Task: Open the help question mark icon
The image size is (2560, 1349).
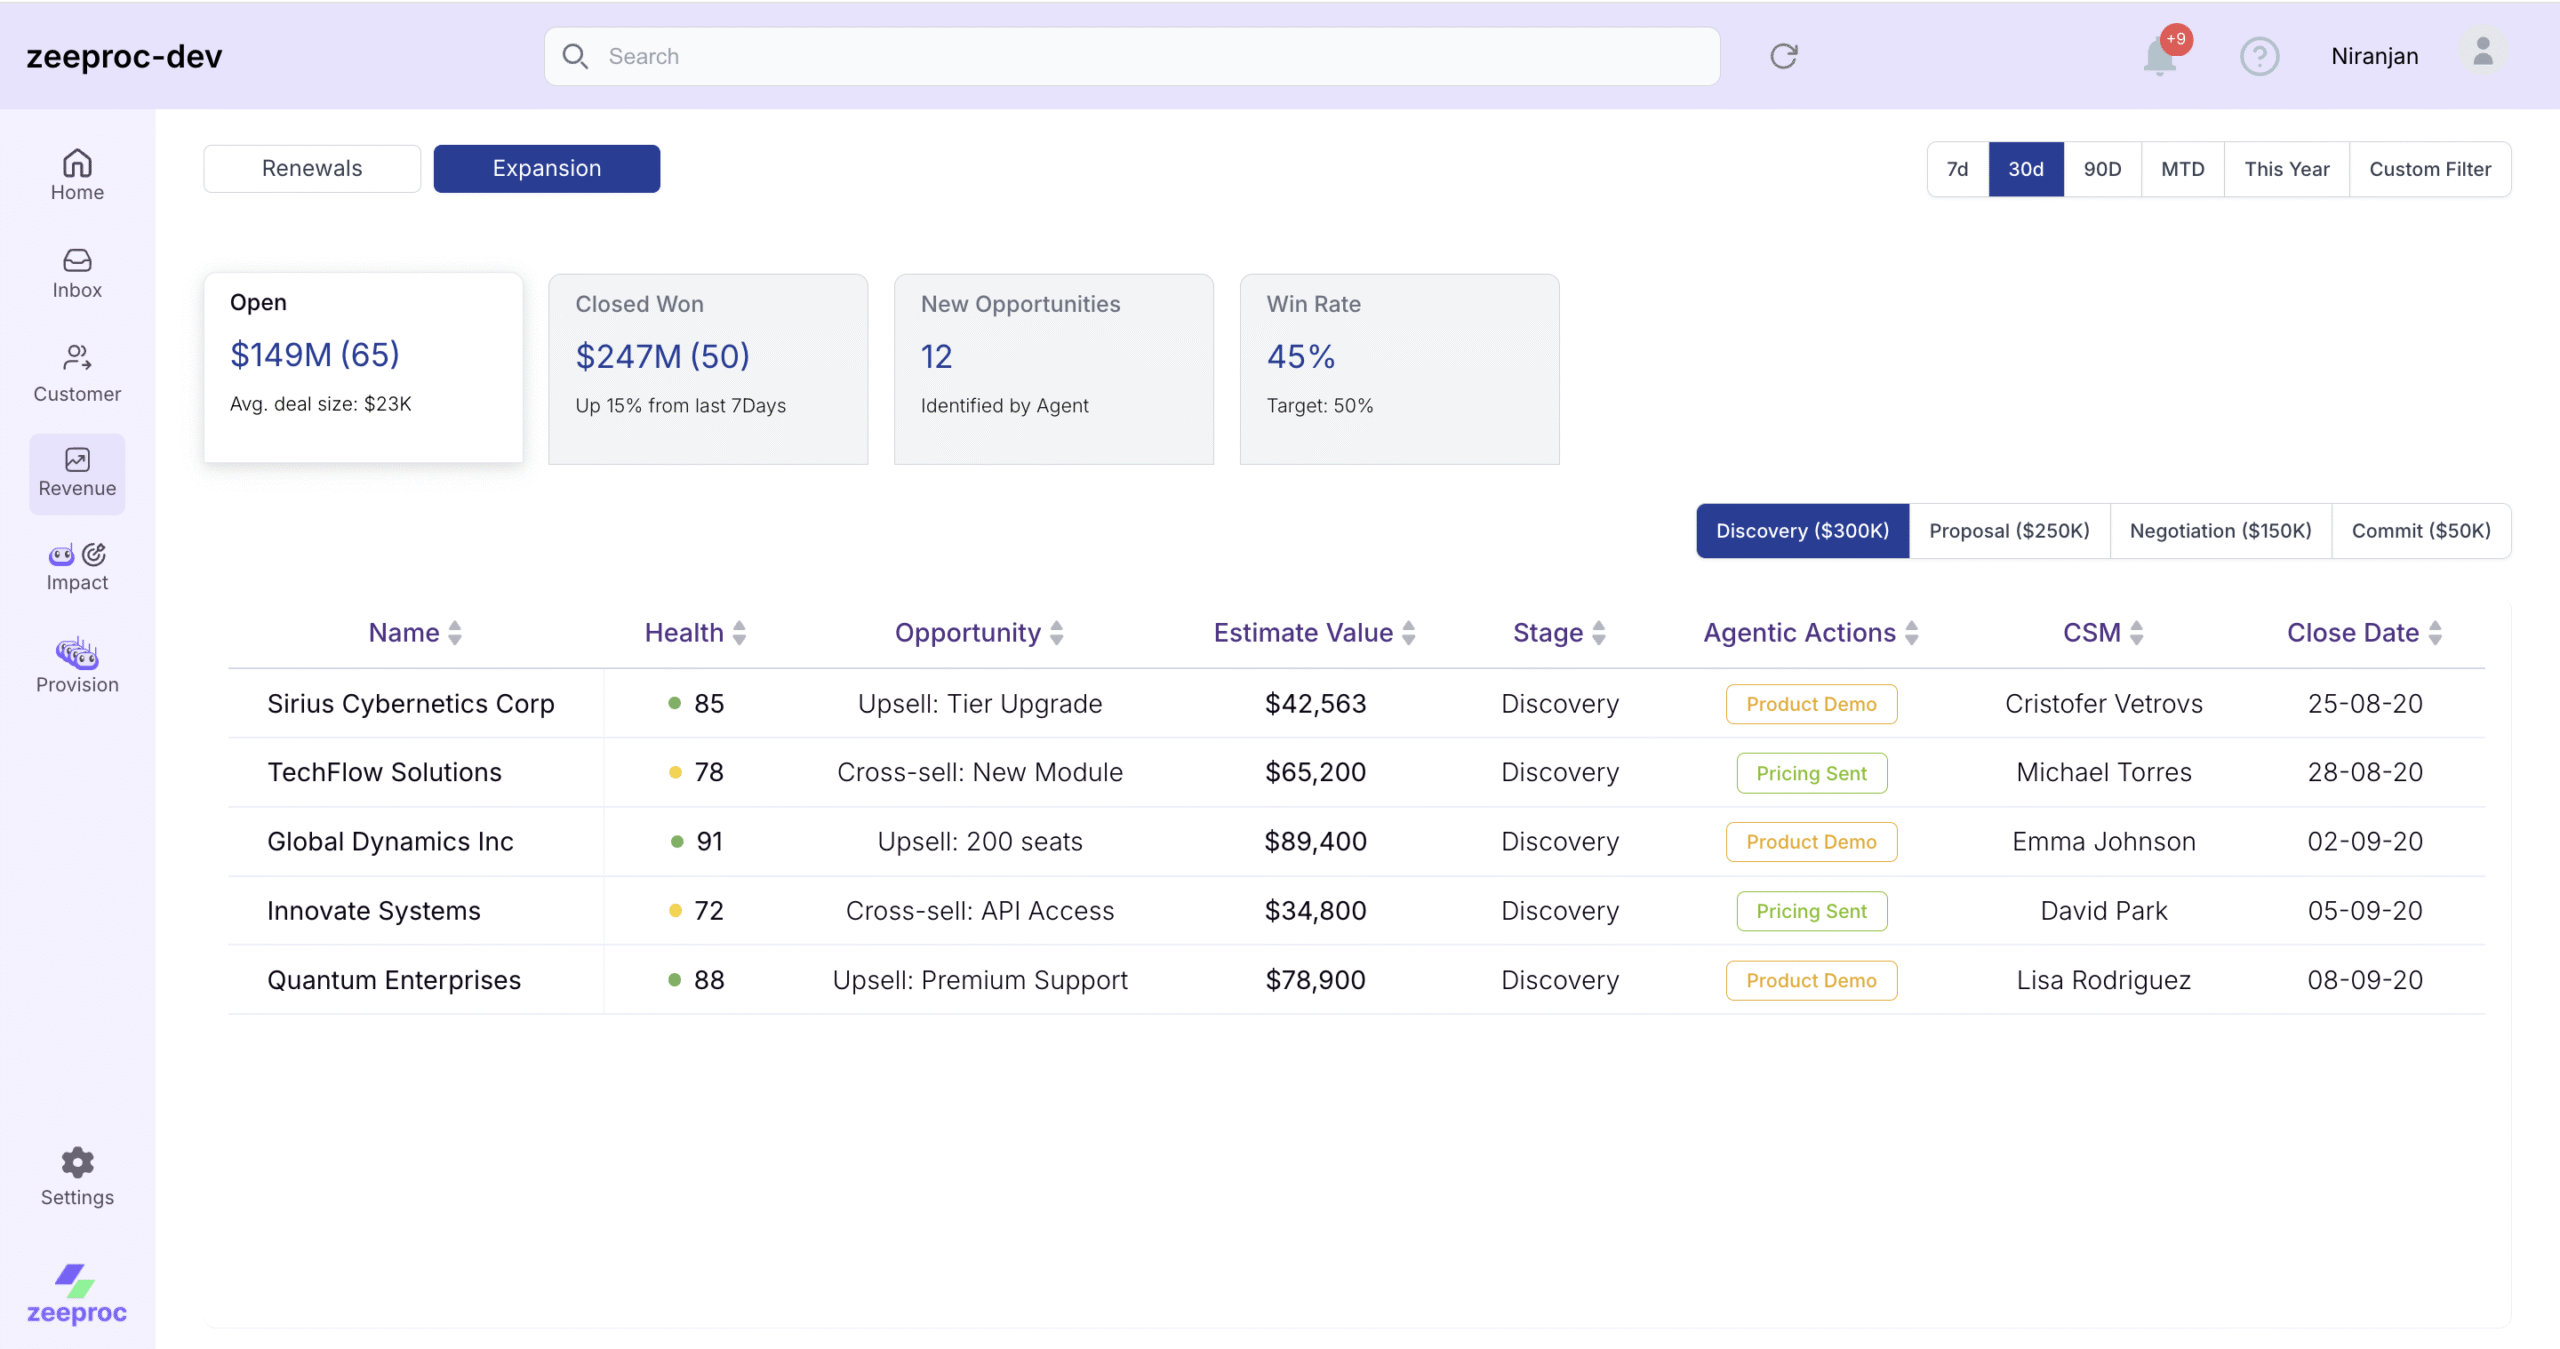Action: tap(2259, 56)
